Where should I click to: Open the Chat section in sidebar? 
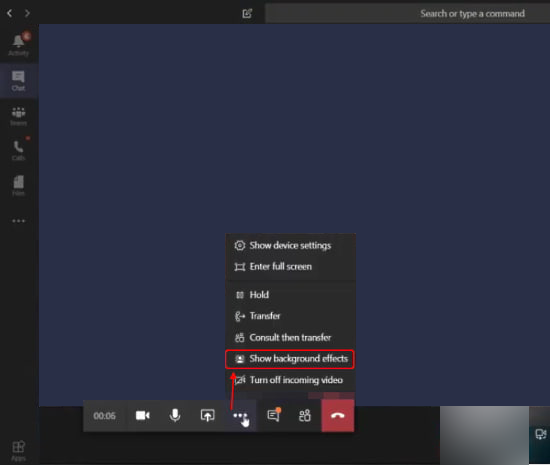[x=18, y=81]
